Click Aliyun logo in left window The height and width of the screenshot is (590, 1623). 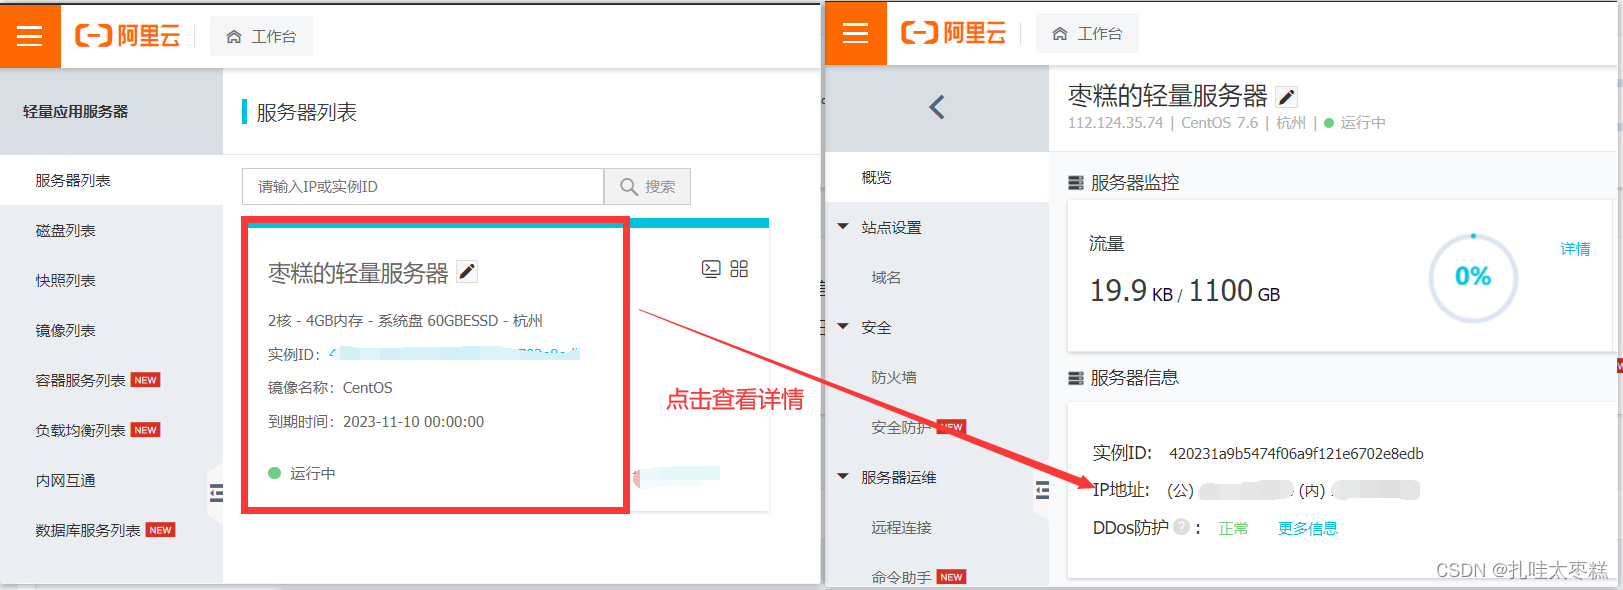pos(128,36)
